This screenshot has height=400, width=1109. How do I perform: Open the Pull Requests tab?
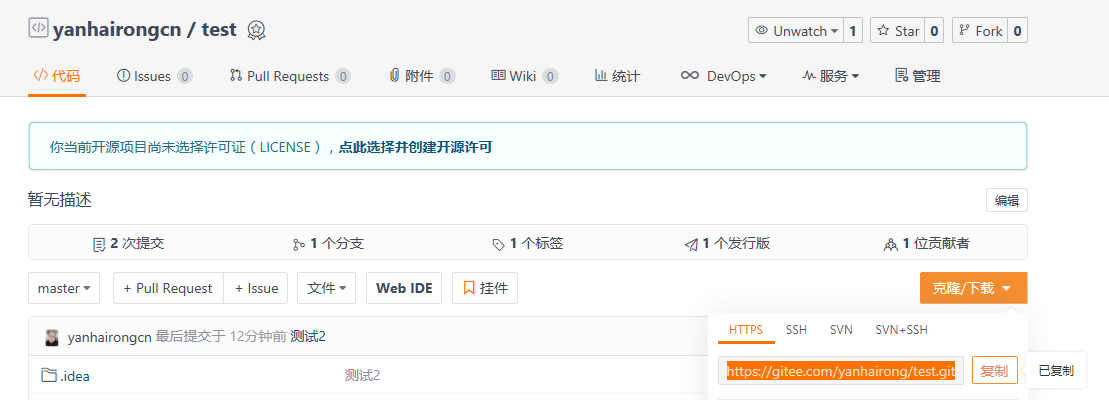tap(290, 76)
